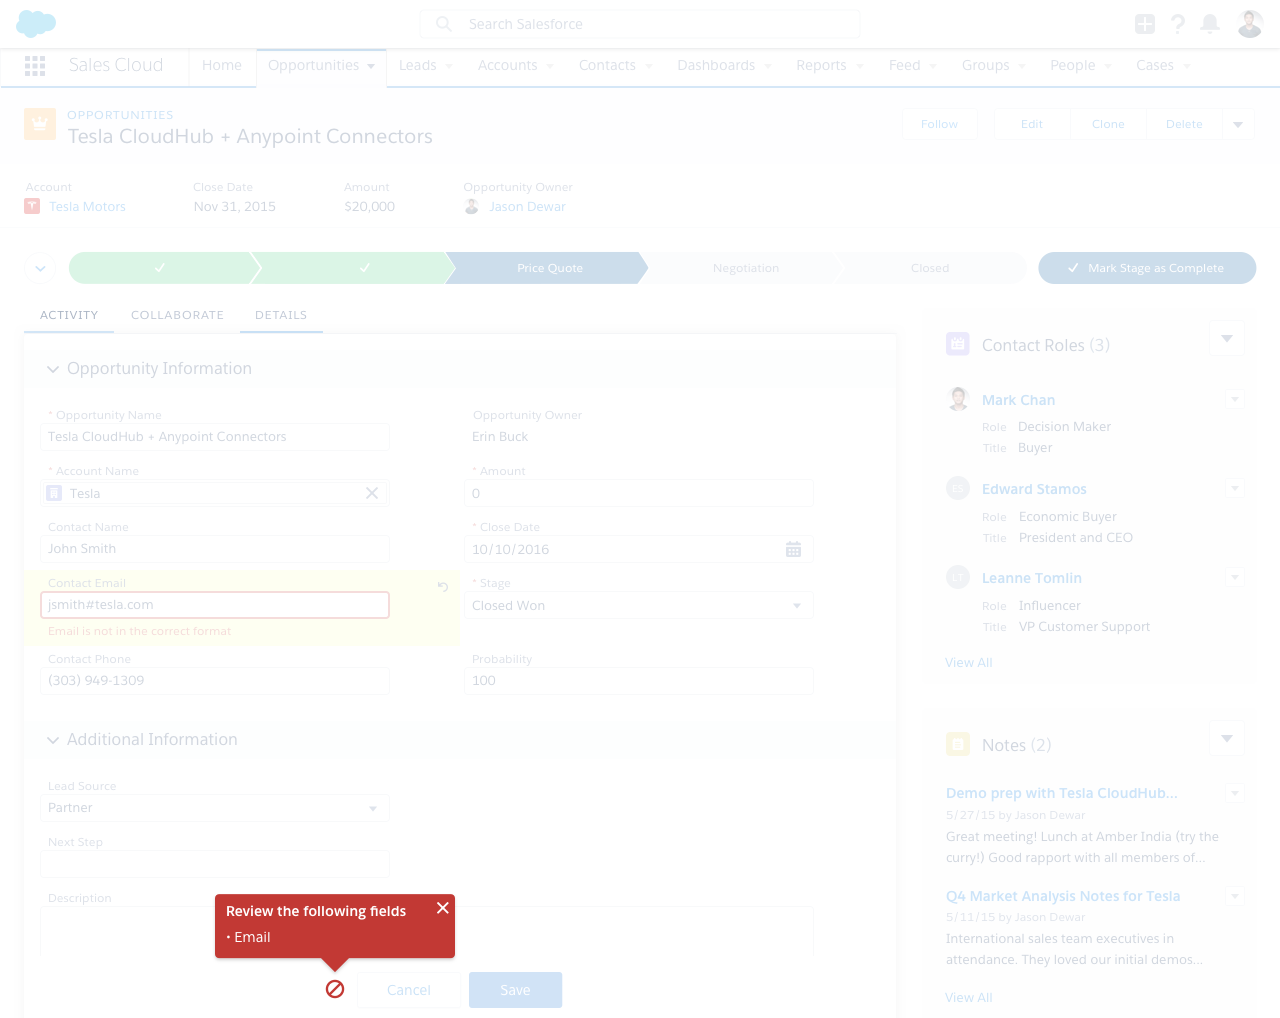View the notifications bell
The height and width of the screenshot is (1018, 1280).
pyautogui.click(x=1210, y=24)
